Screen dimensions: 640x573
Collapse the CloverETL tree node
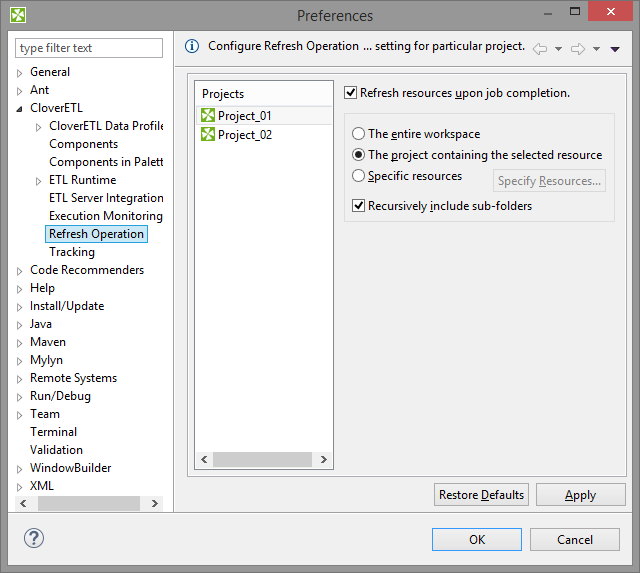pyautogui.click(x=19, y=109)
